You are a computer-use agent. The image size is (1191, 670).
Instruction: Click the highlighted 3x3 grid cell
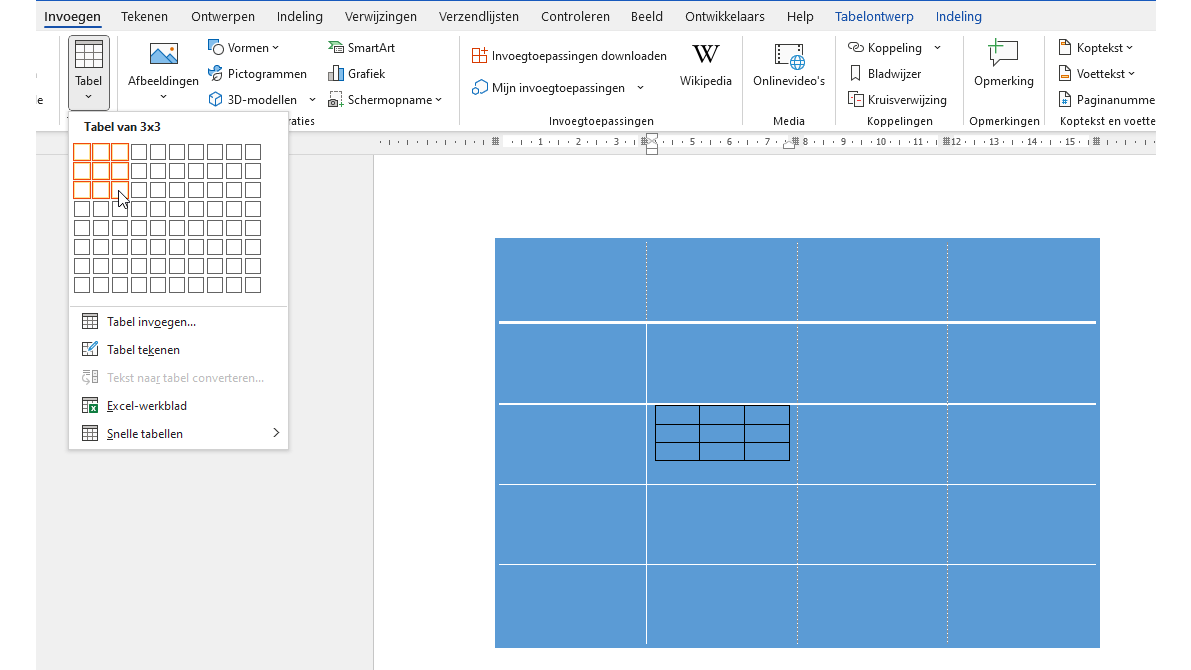(x=120, y=190)
